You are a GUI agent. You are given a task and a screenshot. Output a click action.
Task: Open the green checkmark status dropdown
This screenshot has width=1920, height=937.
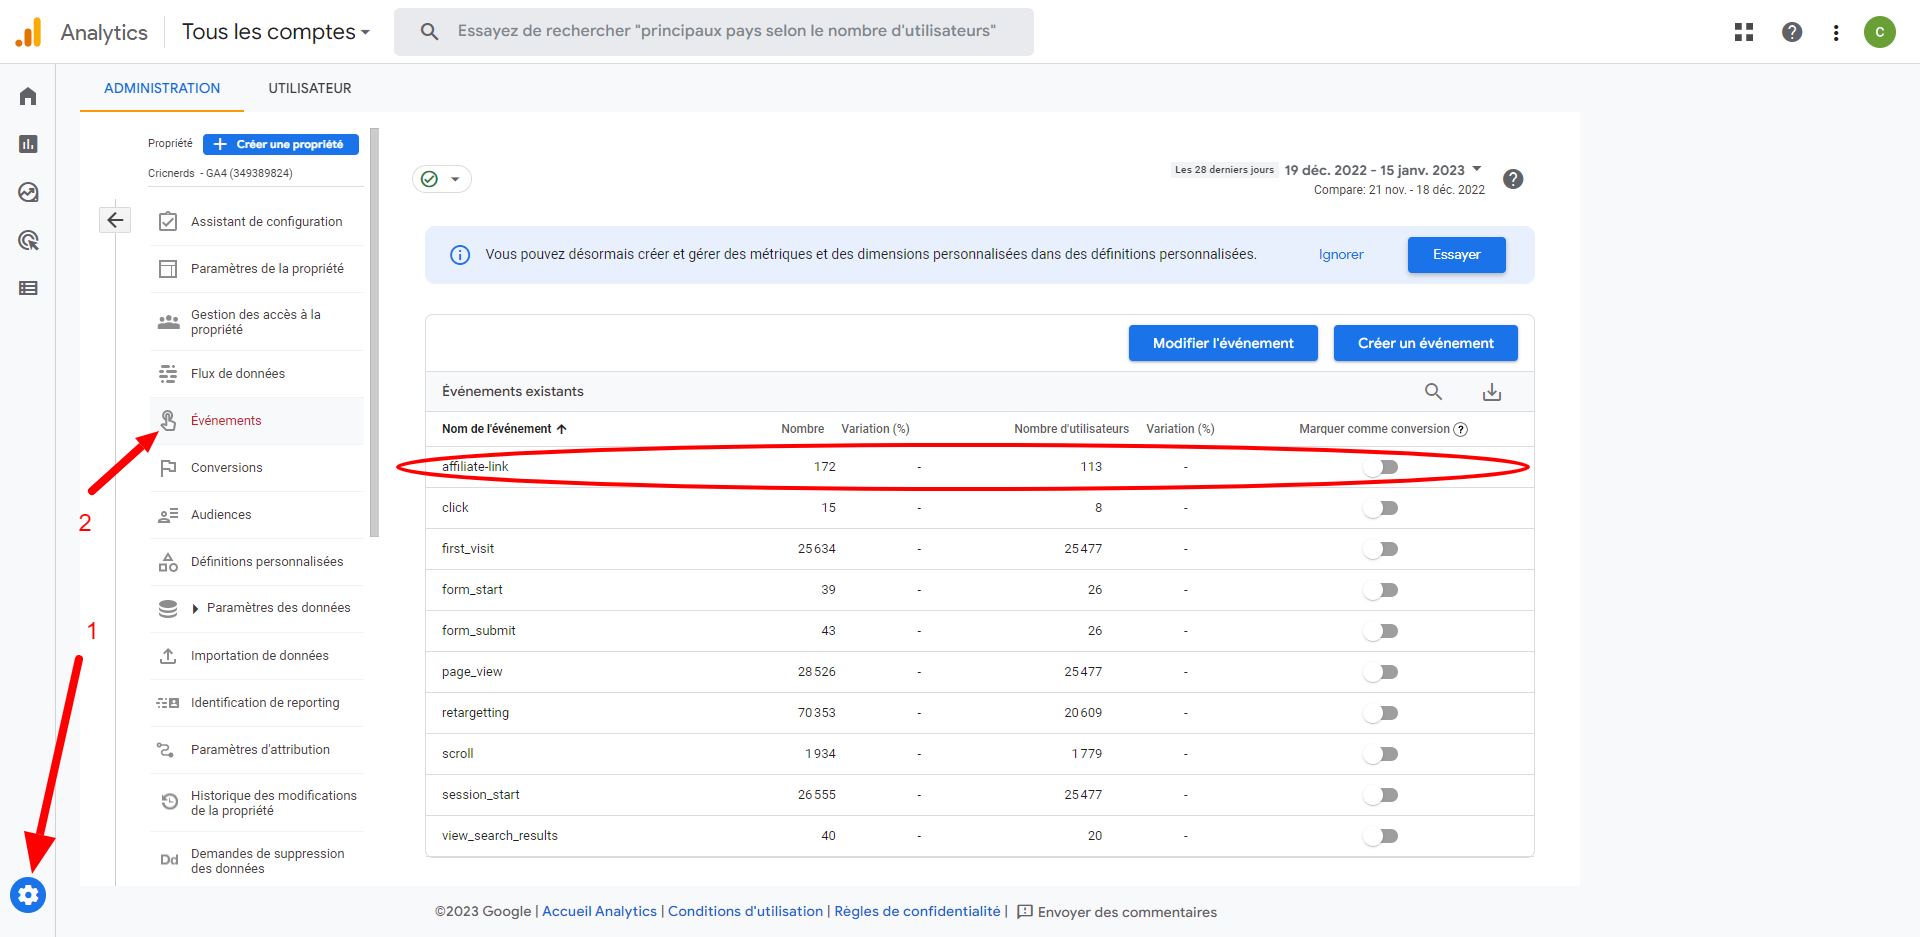coord(442,179)
